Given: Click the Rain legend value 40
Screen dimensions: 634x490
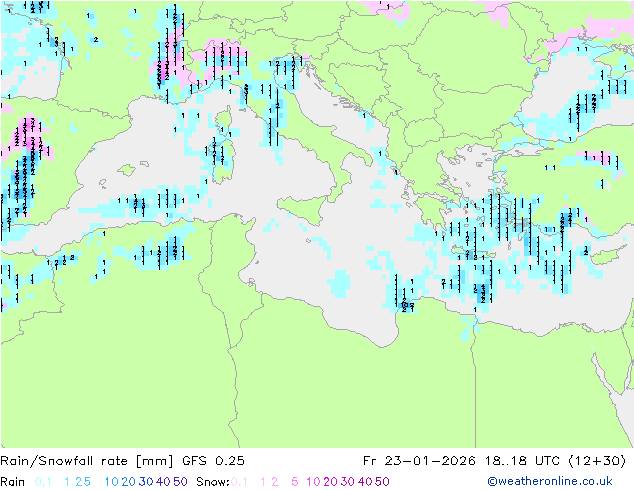Looking at the screenshot, I should tap(163, 482).
